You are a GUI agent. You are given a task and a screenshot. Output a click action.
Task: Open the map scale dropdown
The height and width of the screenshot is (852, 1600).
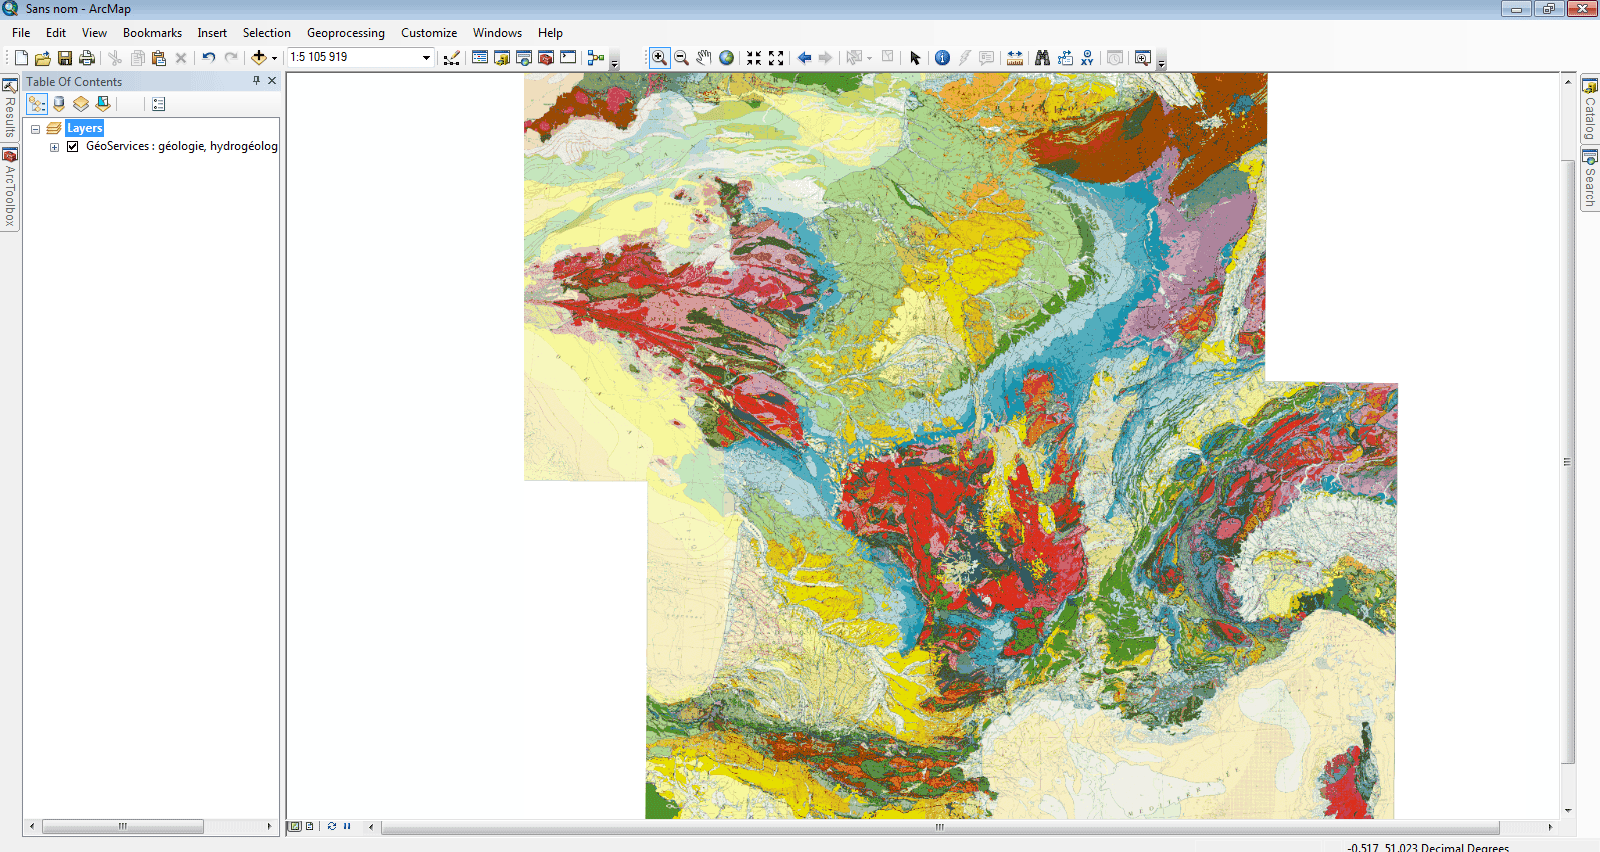point(426,58)
